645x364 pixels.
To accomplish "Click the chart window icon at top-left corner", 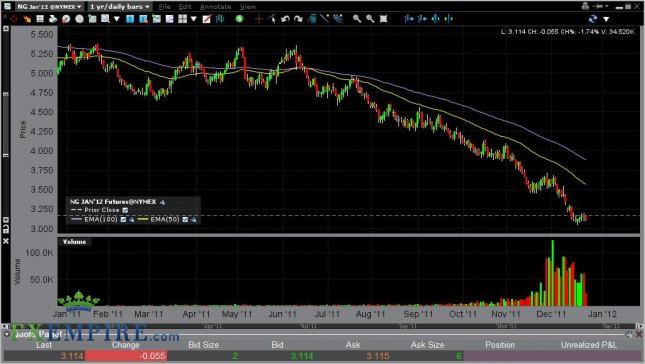I will [x=7, y=7].
